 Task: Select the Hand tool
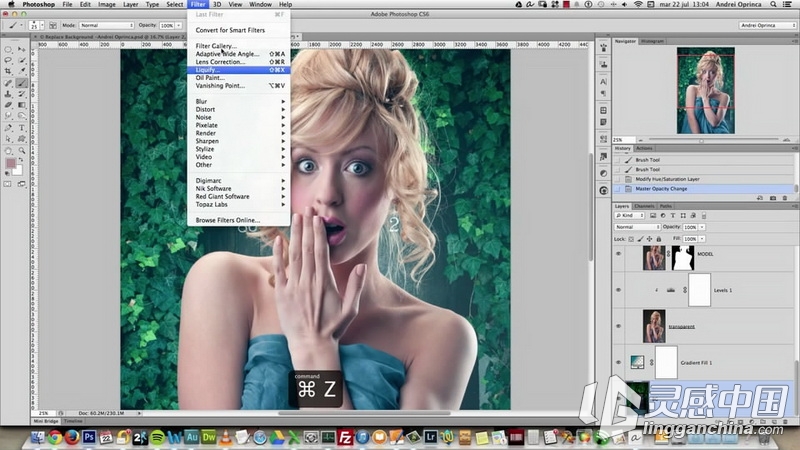[8, 151]
